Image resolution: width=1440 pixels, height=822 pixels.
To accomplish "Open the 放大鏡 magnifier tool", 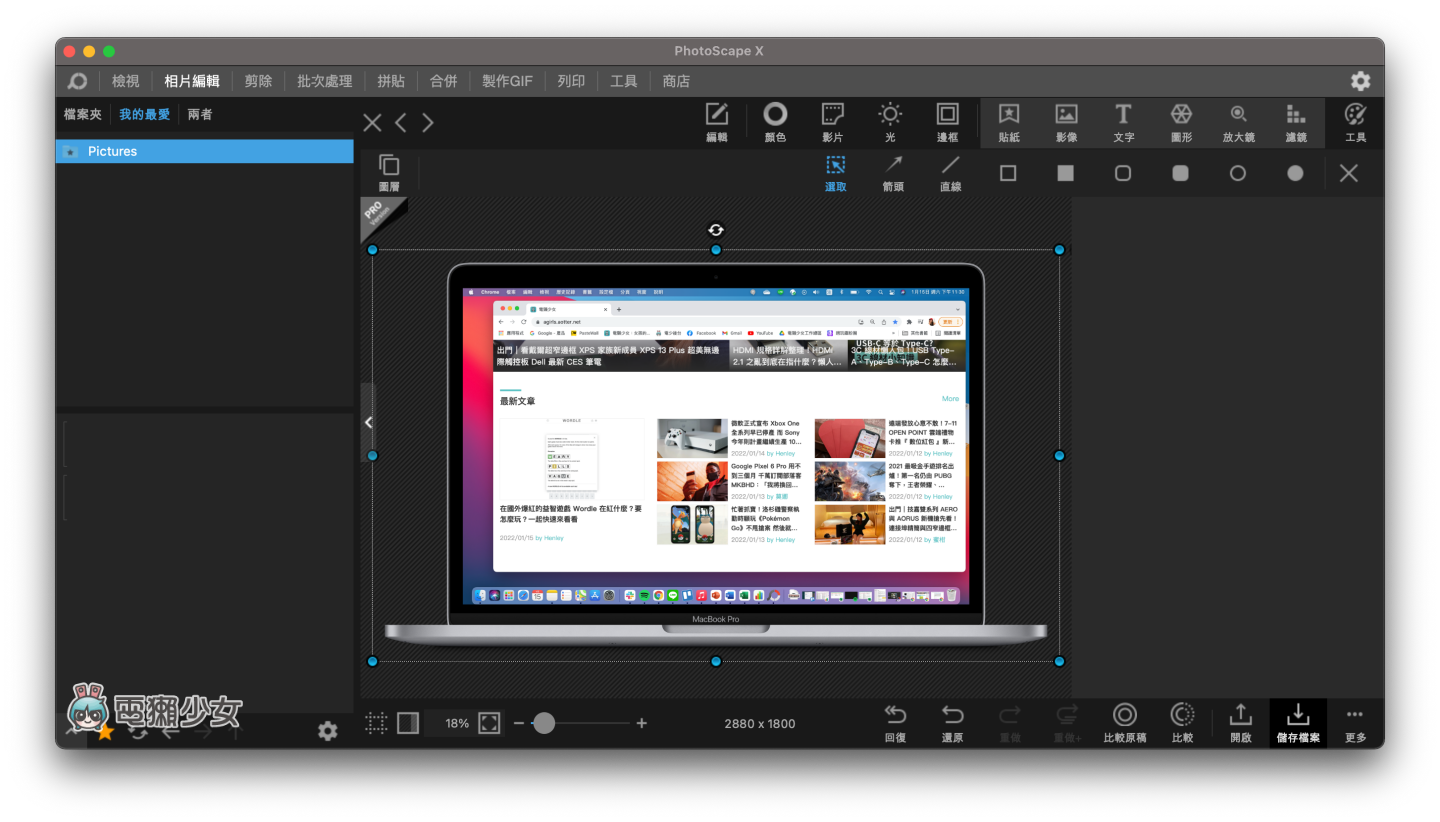I will 1238,122.
